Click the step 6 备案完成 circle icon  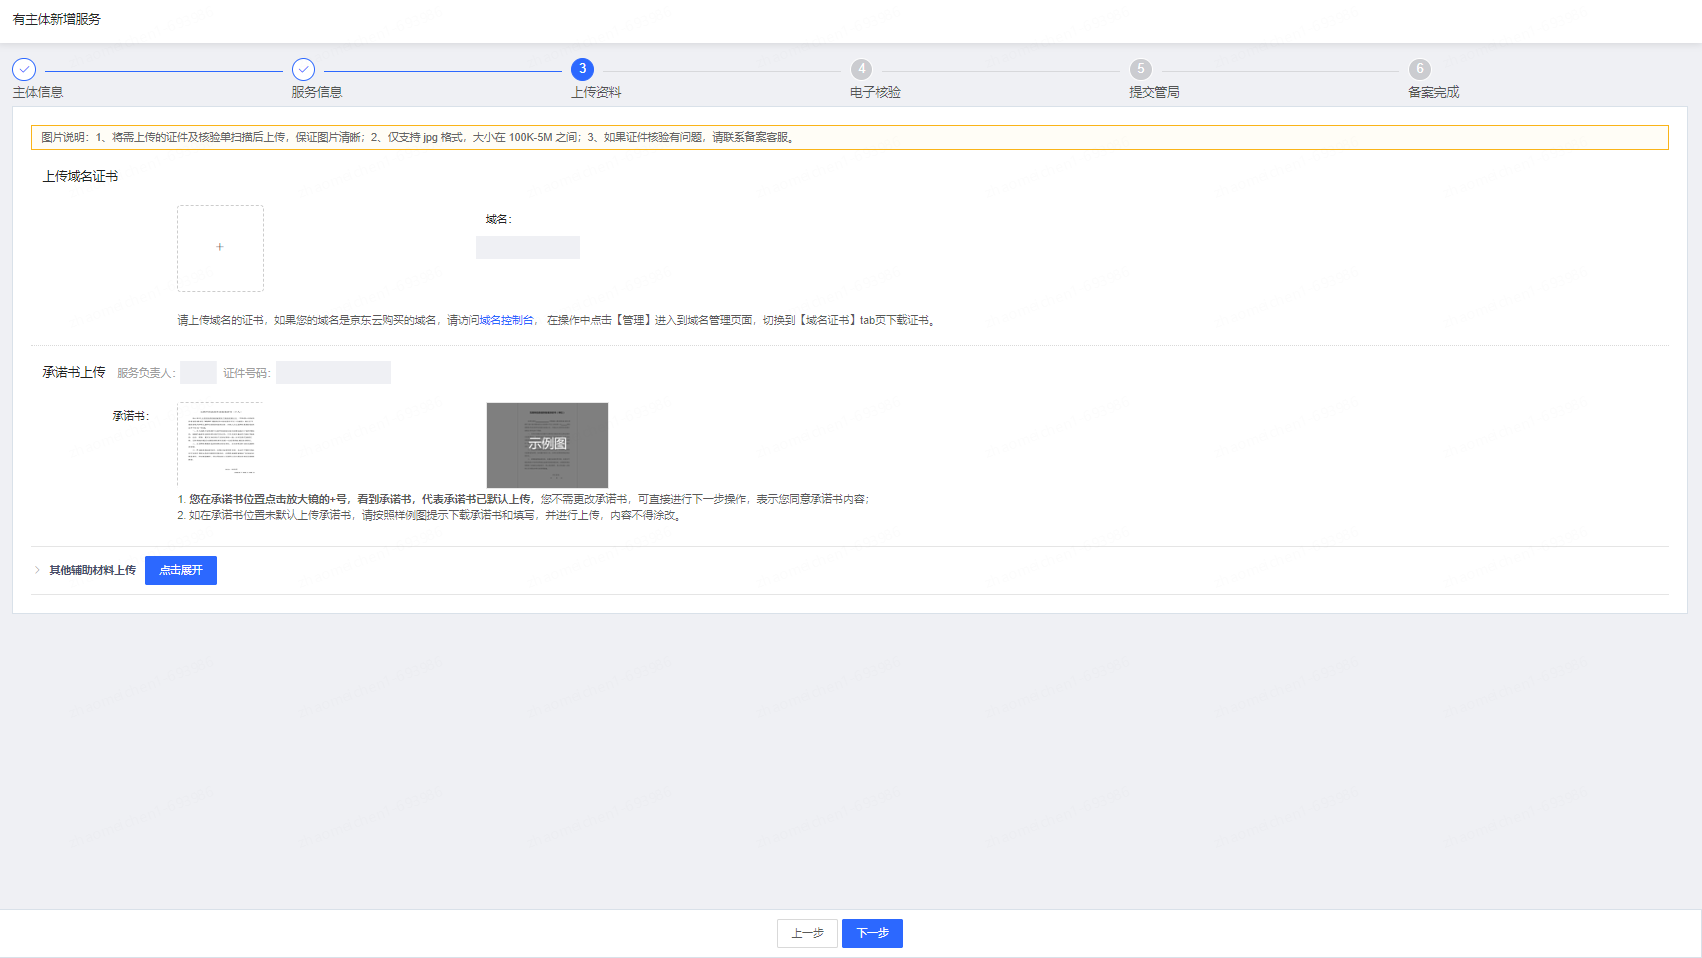coord(1419,69)
